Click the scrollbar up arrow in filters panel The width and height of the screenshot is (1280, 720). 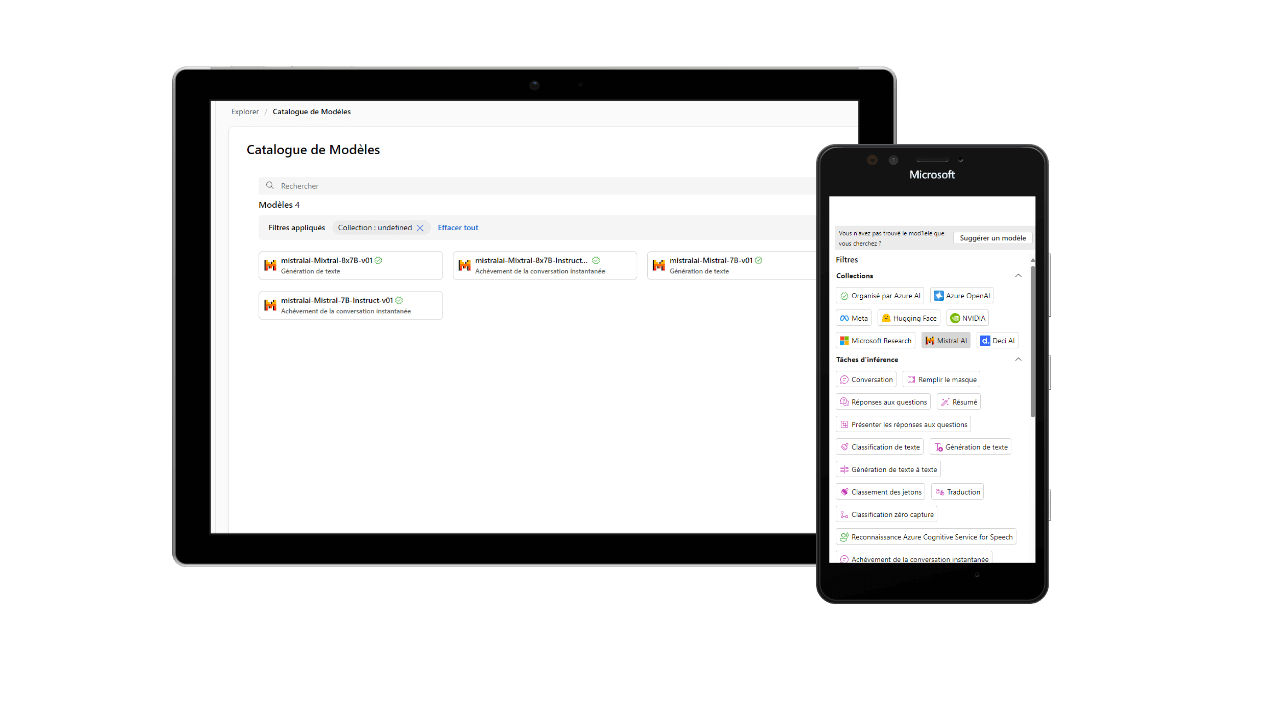pos(1033,260)
